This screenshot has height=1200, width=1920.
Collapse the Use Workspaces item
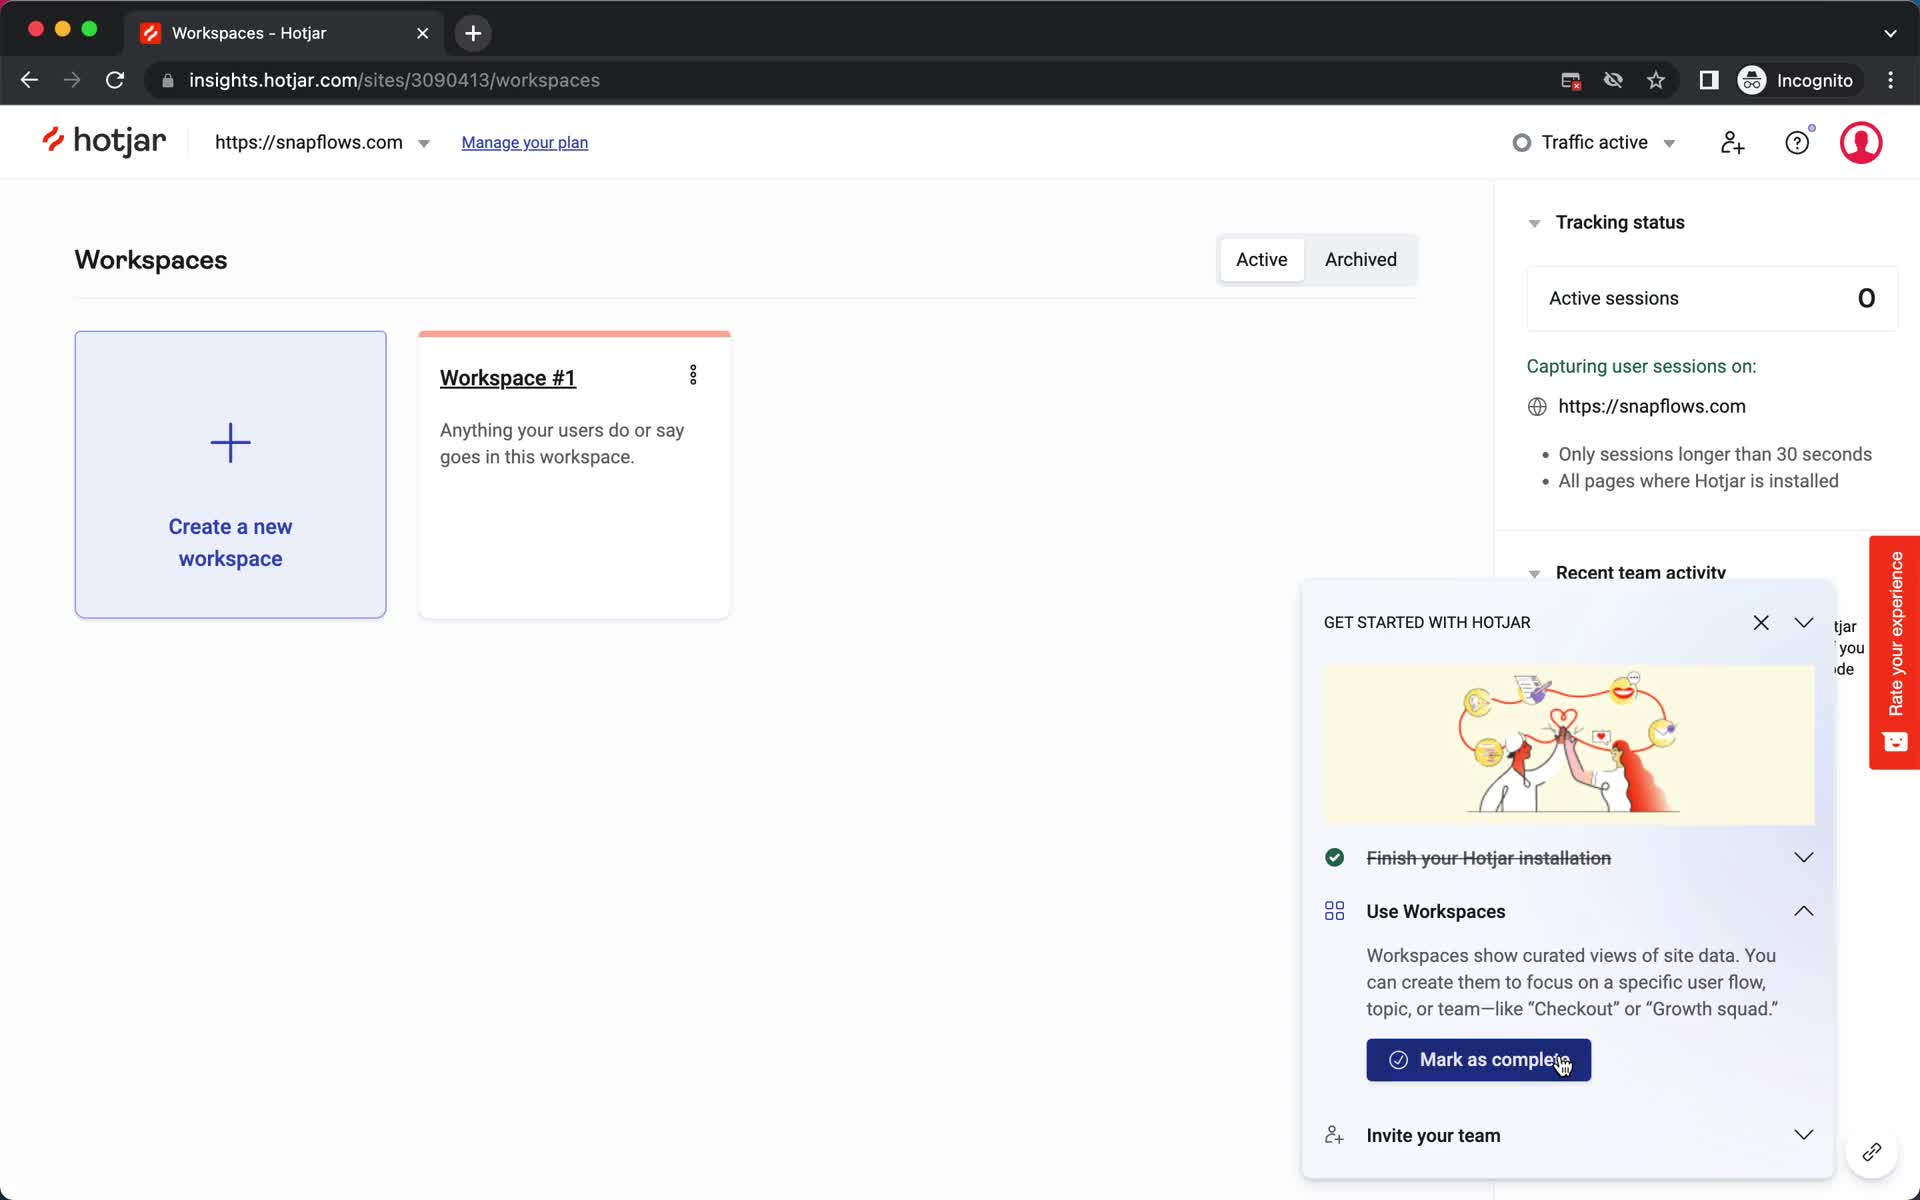(1803, 911)
